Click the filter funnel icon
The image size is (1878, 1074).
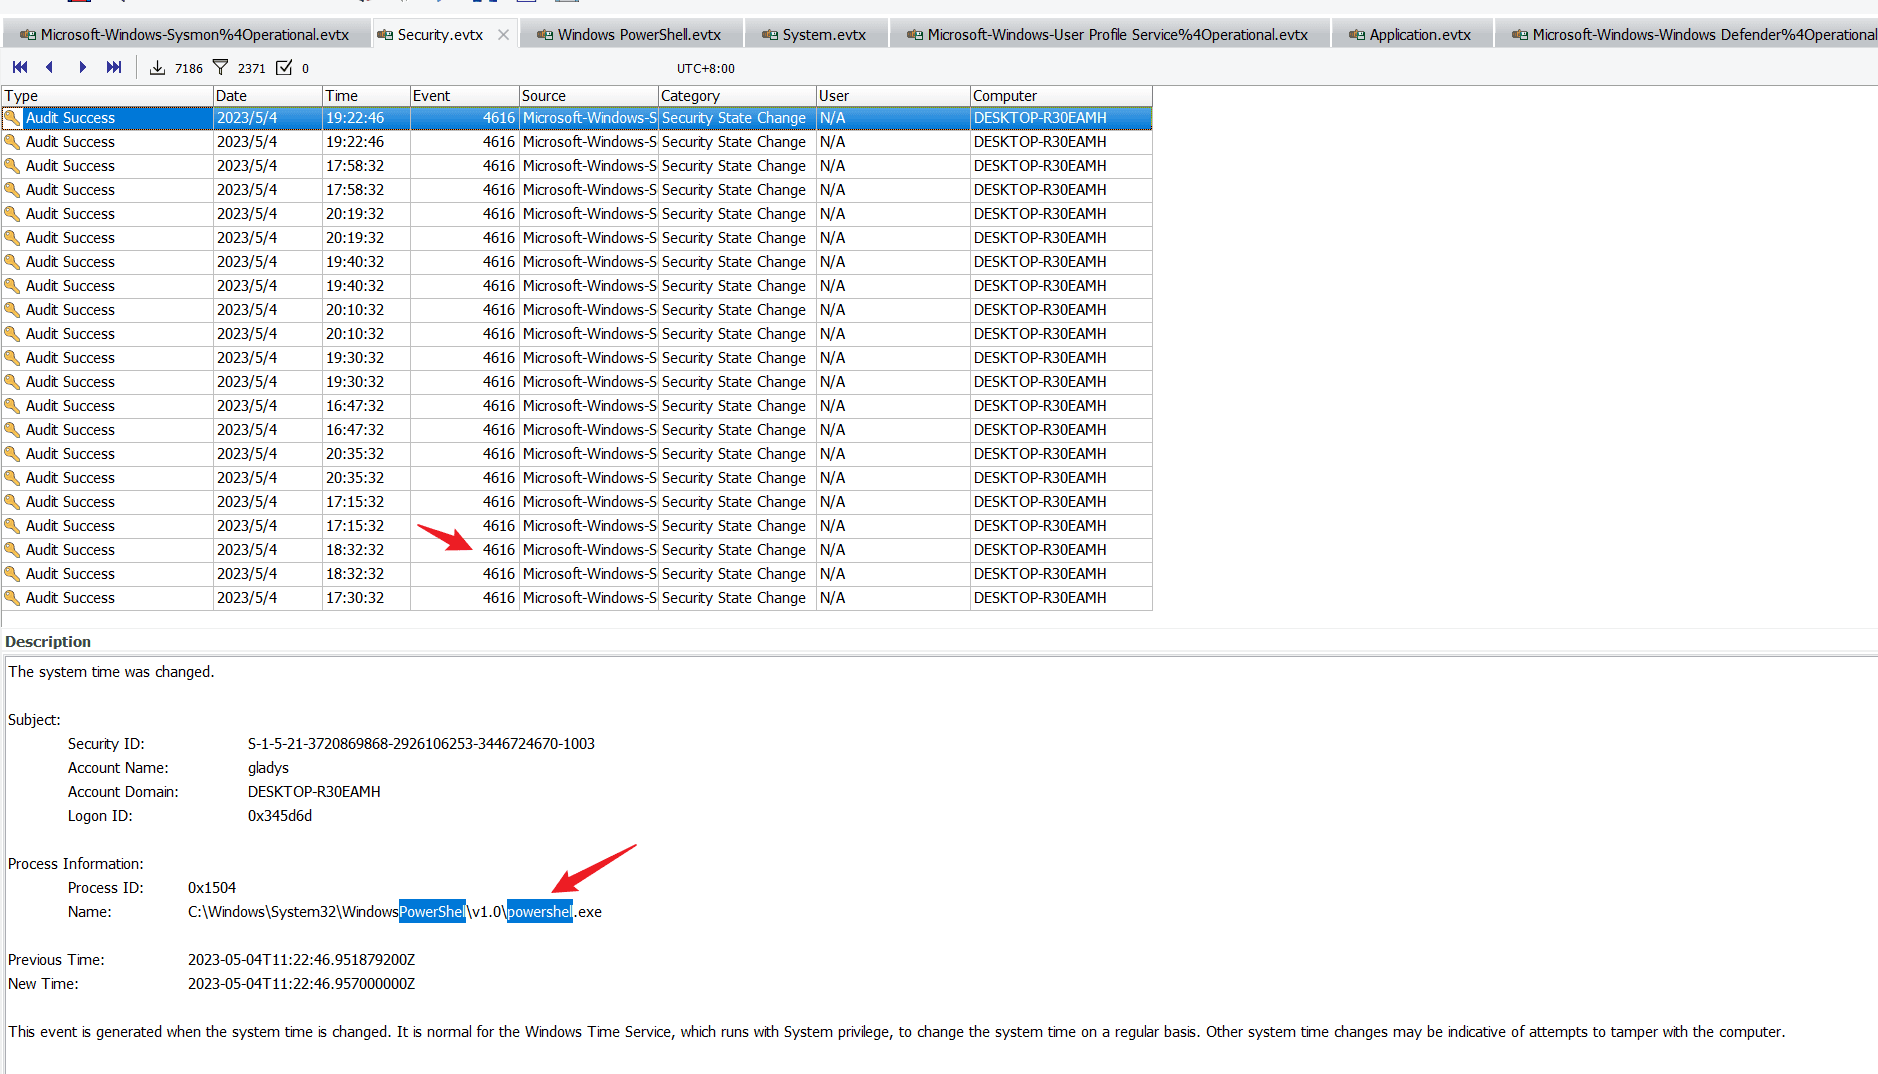221,68
